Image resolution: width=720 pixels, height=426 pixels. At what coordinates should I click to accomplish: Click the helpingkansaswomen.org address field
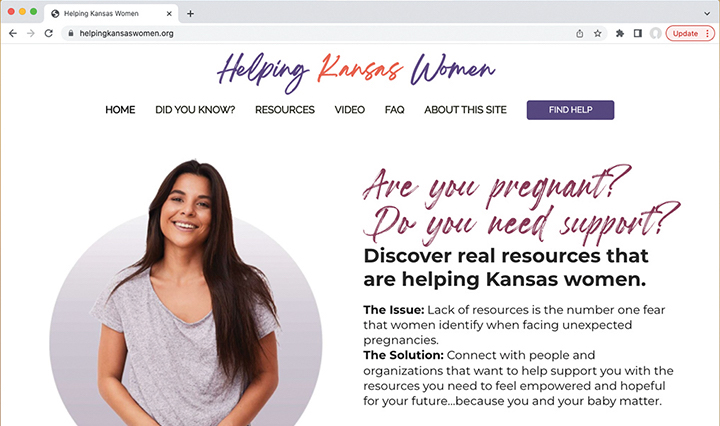(x=321, y=34)
